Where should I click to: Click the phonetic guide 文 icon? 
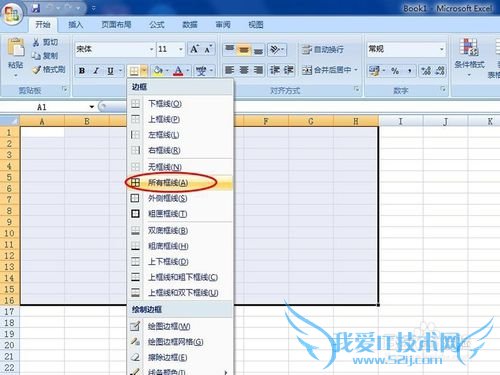click(x=201, y=71)
